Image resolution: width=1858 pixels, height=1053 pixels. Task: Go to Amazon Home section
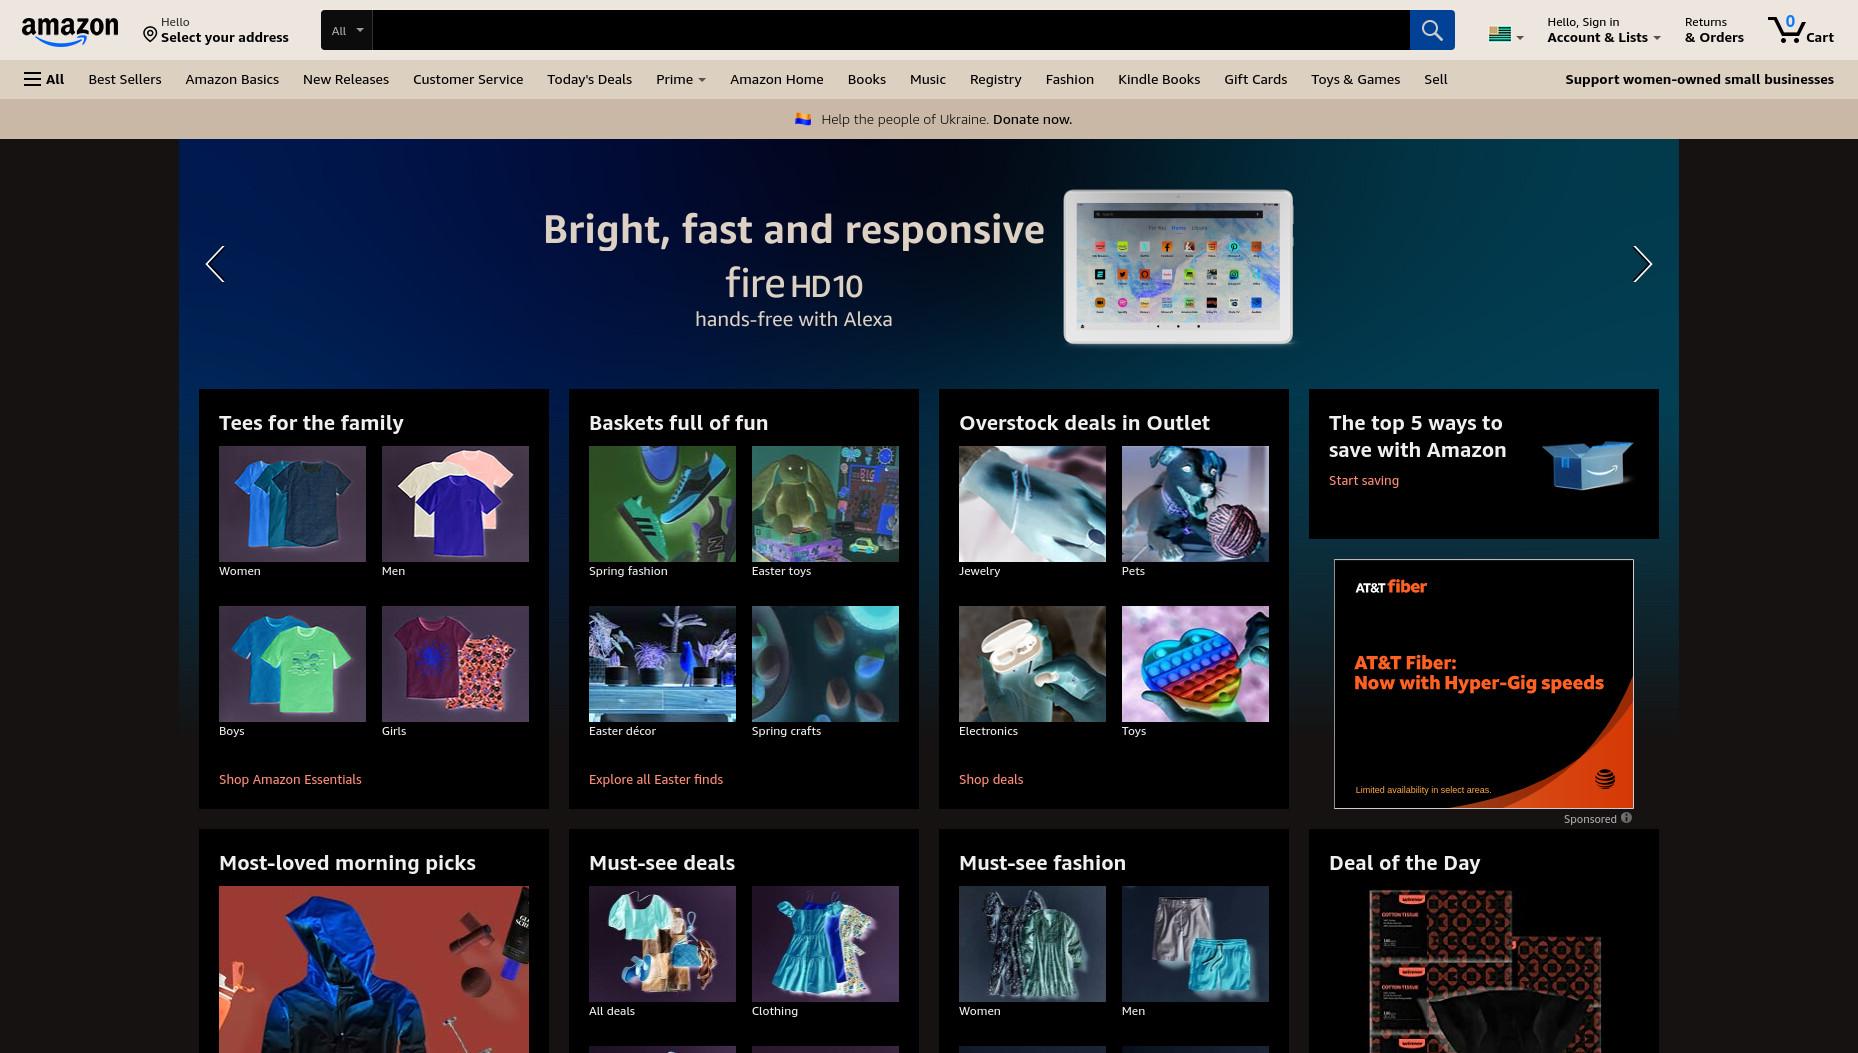pyautogui.click(x=777, y=79)
